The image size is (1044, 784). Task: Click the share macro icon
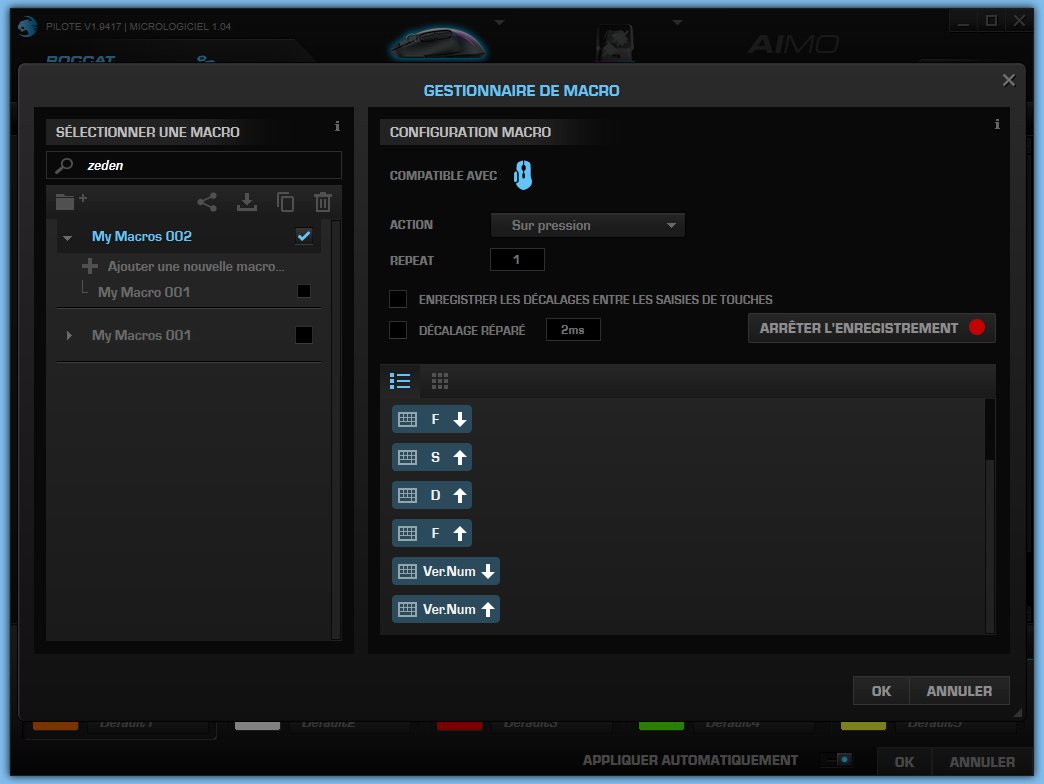[x=207, y=201]
